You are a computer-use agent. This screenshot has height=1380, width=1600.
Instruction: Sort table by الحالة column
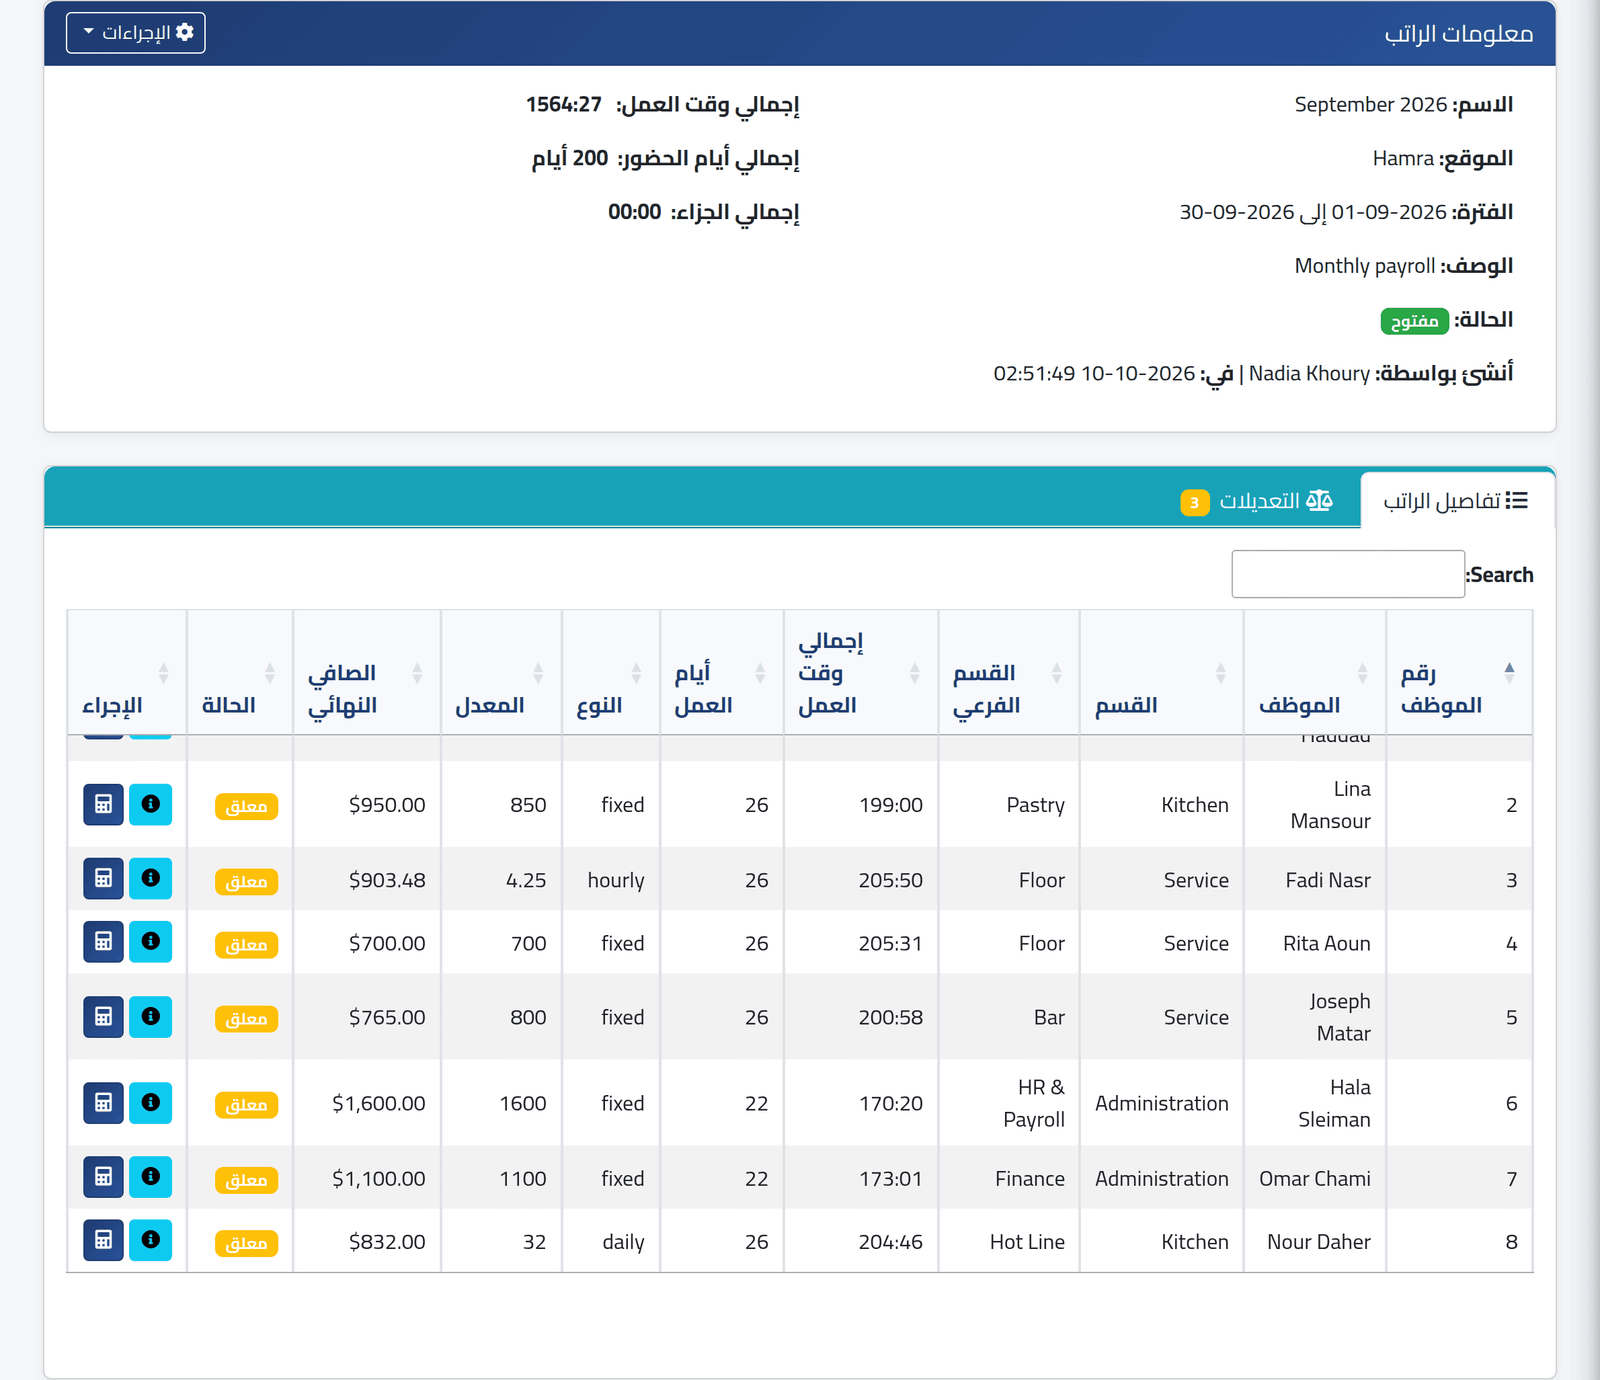coord(240,673)
